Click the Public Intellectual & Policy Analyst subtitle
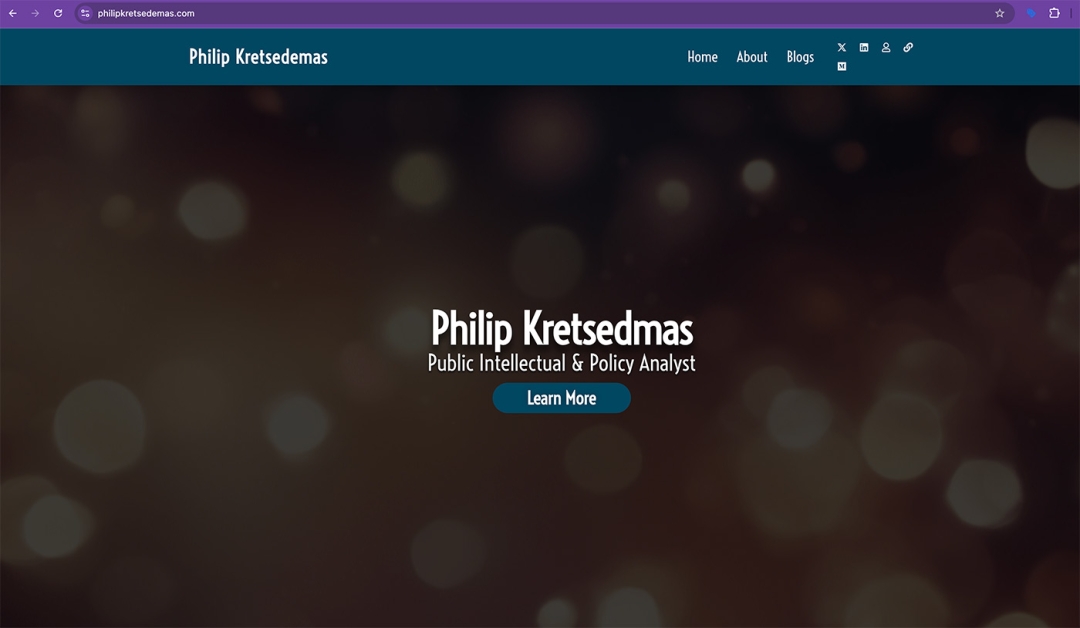 tap(561, 363)
